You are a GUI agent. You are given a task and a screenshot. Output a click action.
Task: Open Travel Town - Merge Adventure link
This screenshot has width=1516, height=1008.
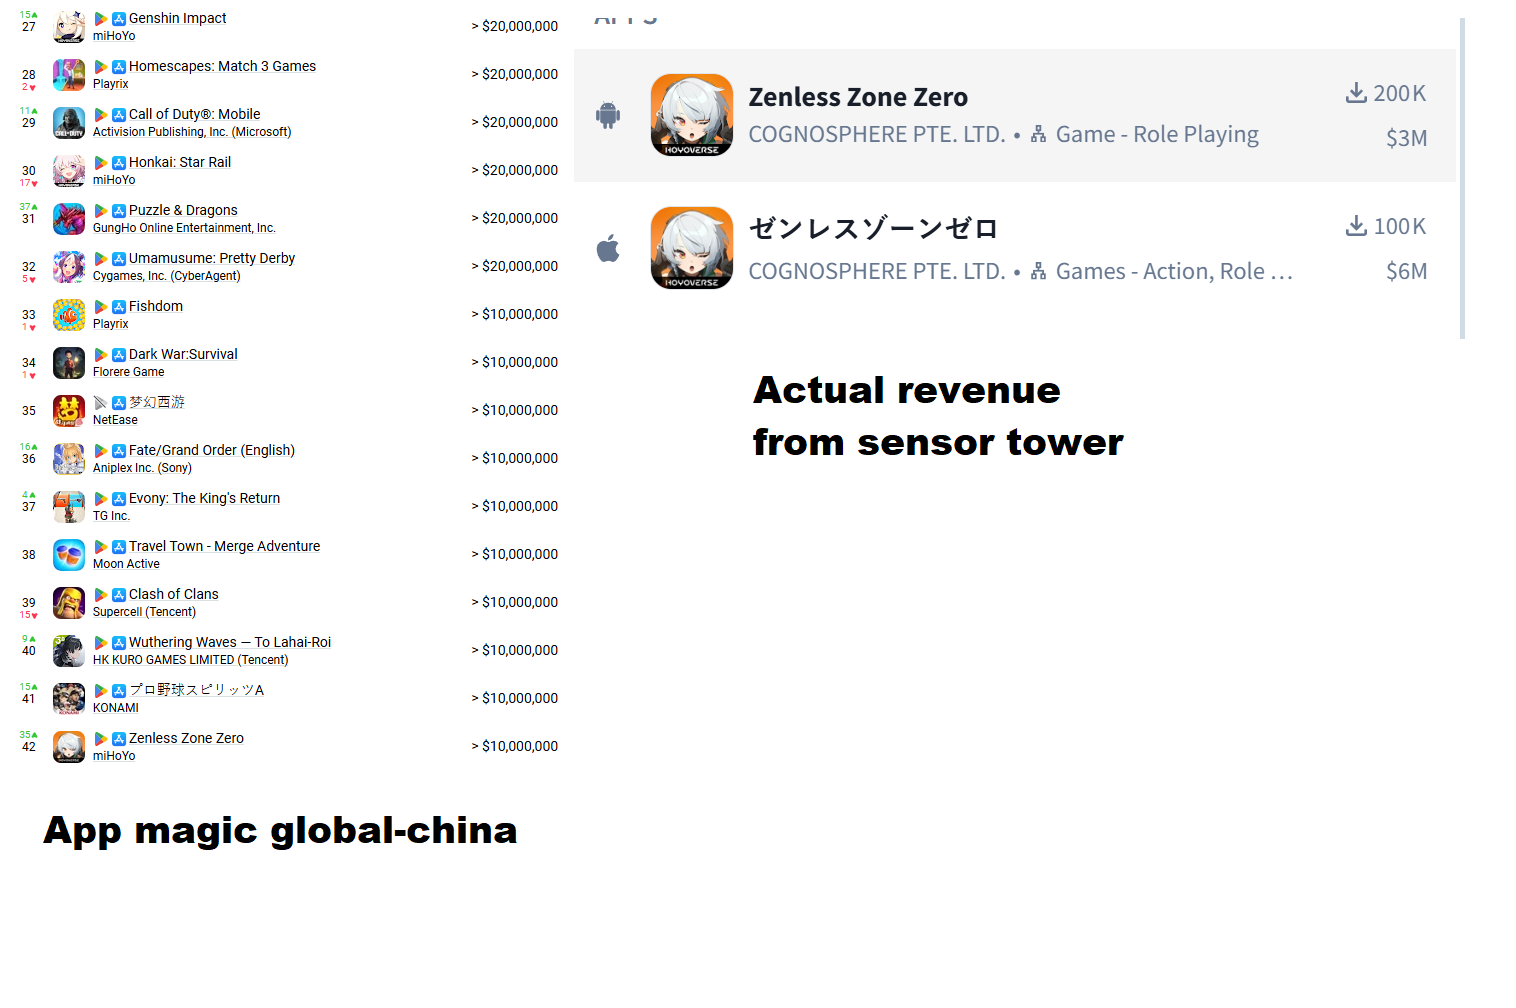(x=224, y=547)
